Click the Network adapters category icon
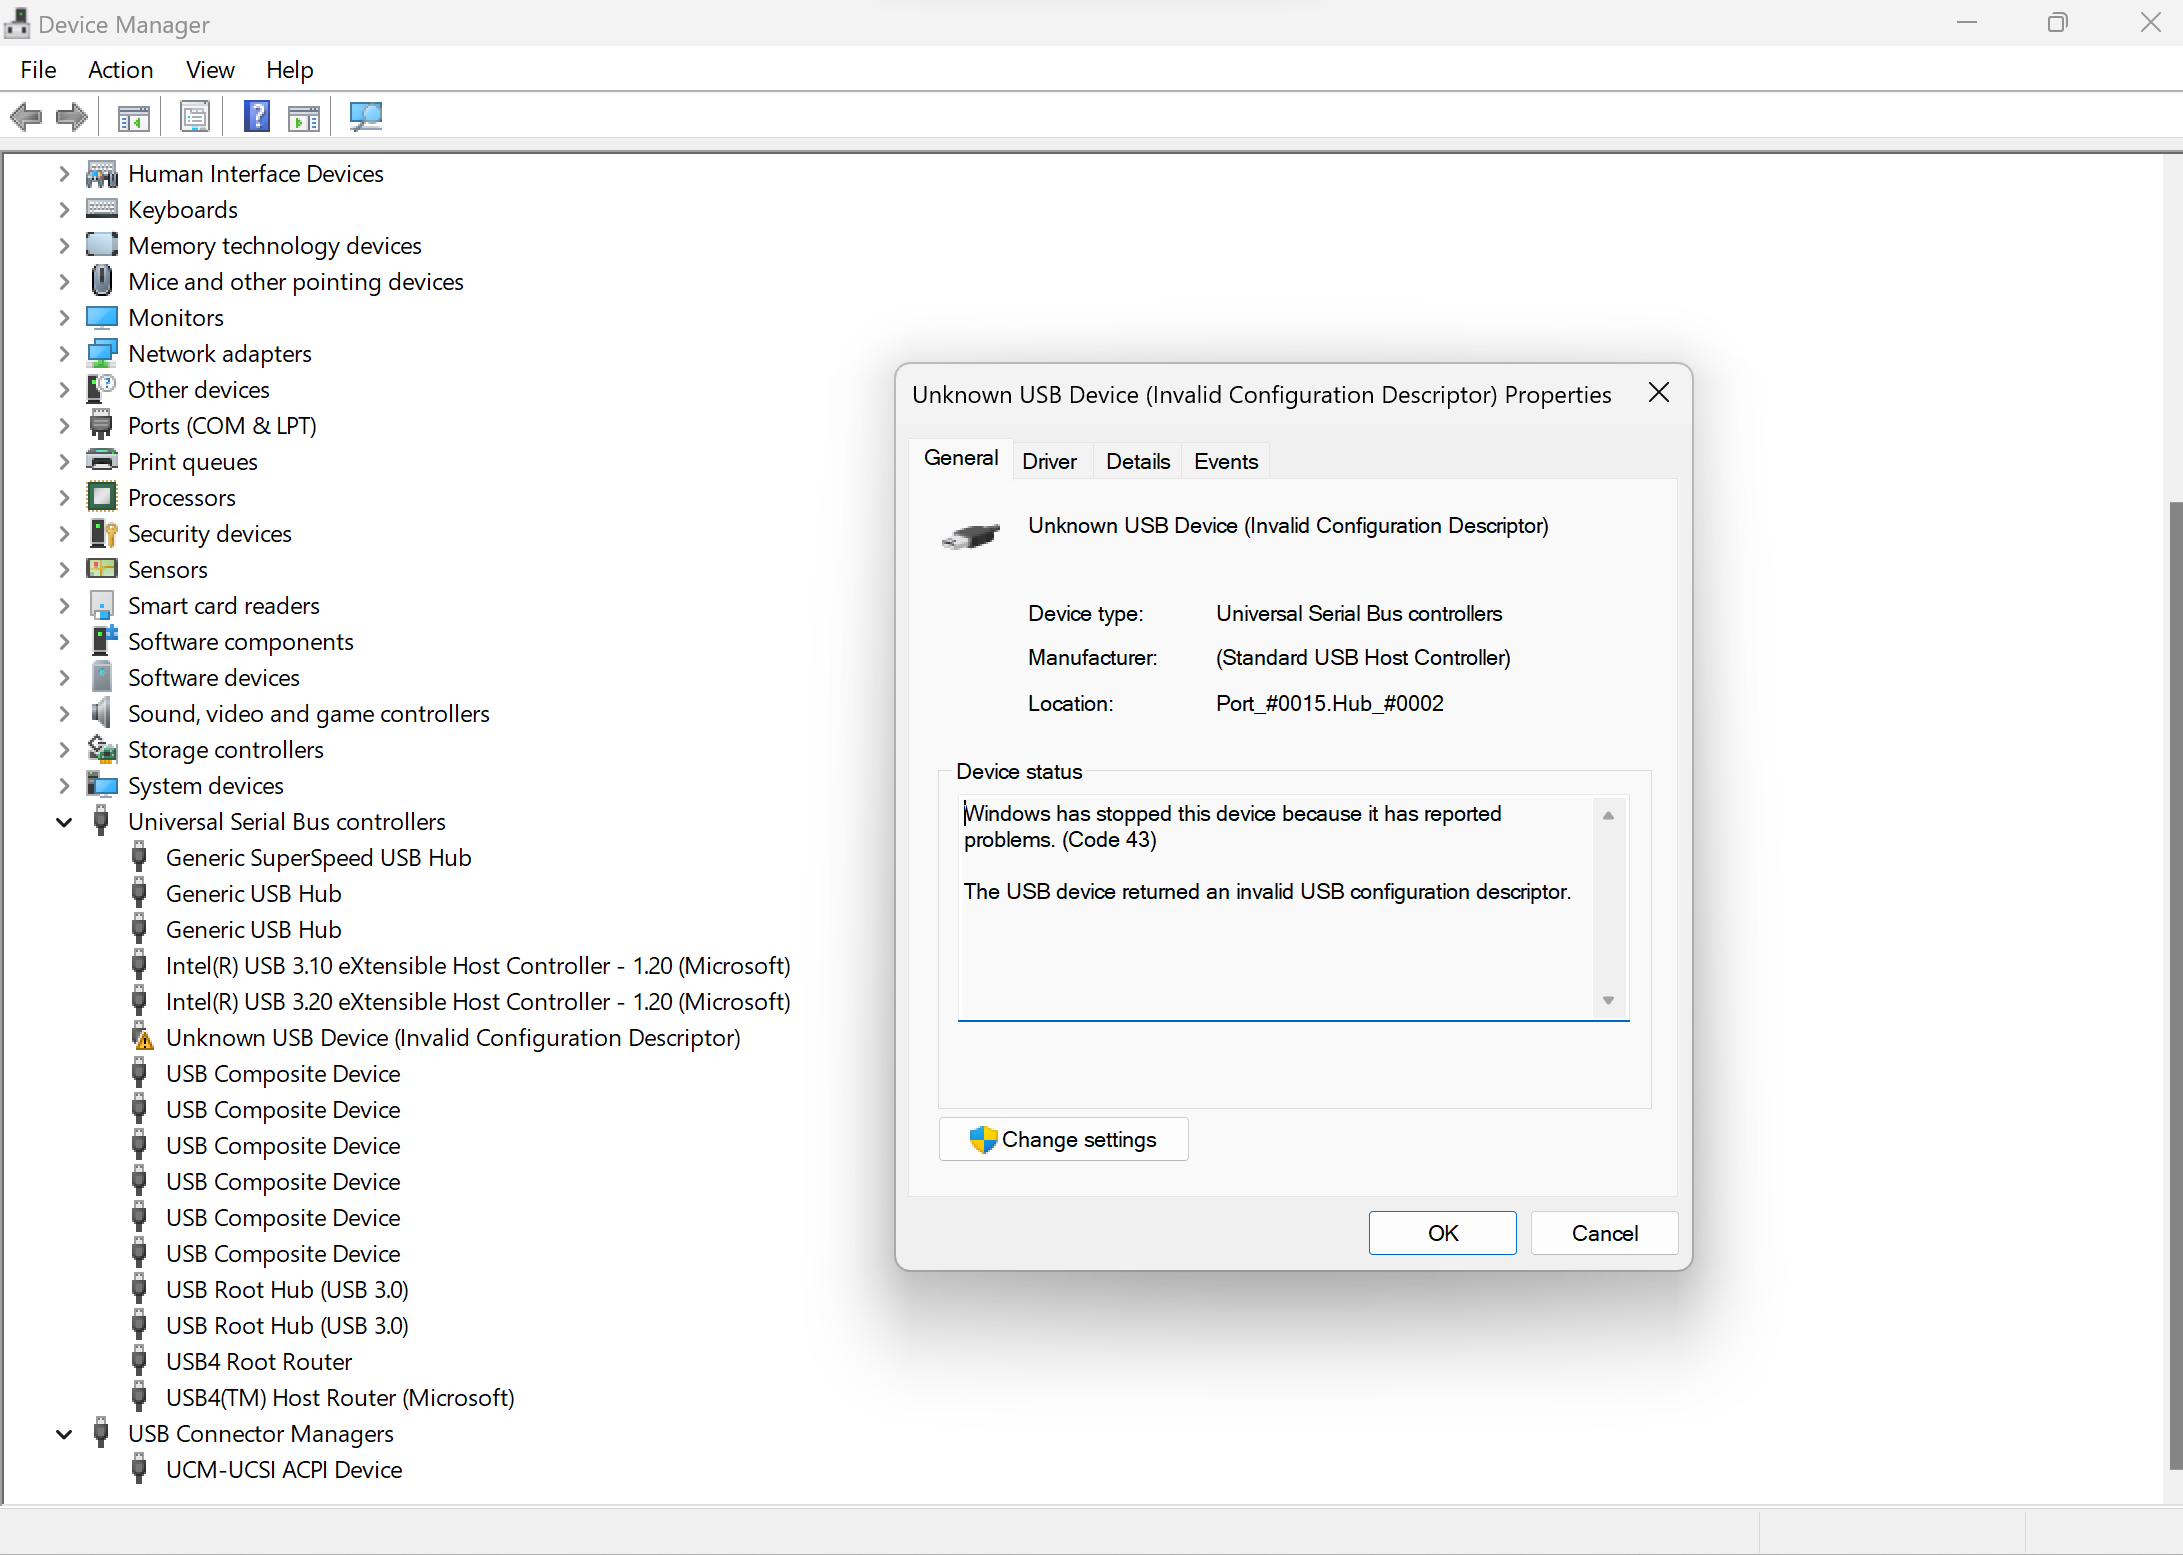Image resolution: width=2183 pixels, height=1555 pixels. [101, 354]
